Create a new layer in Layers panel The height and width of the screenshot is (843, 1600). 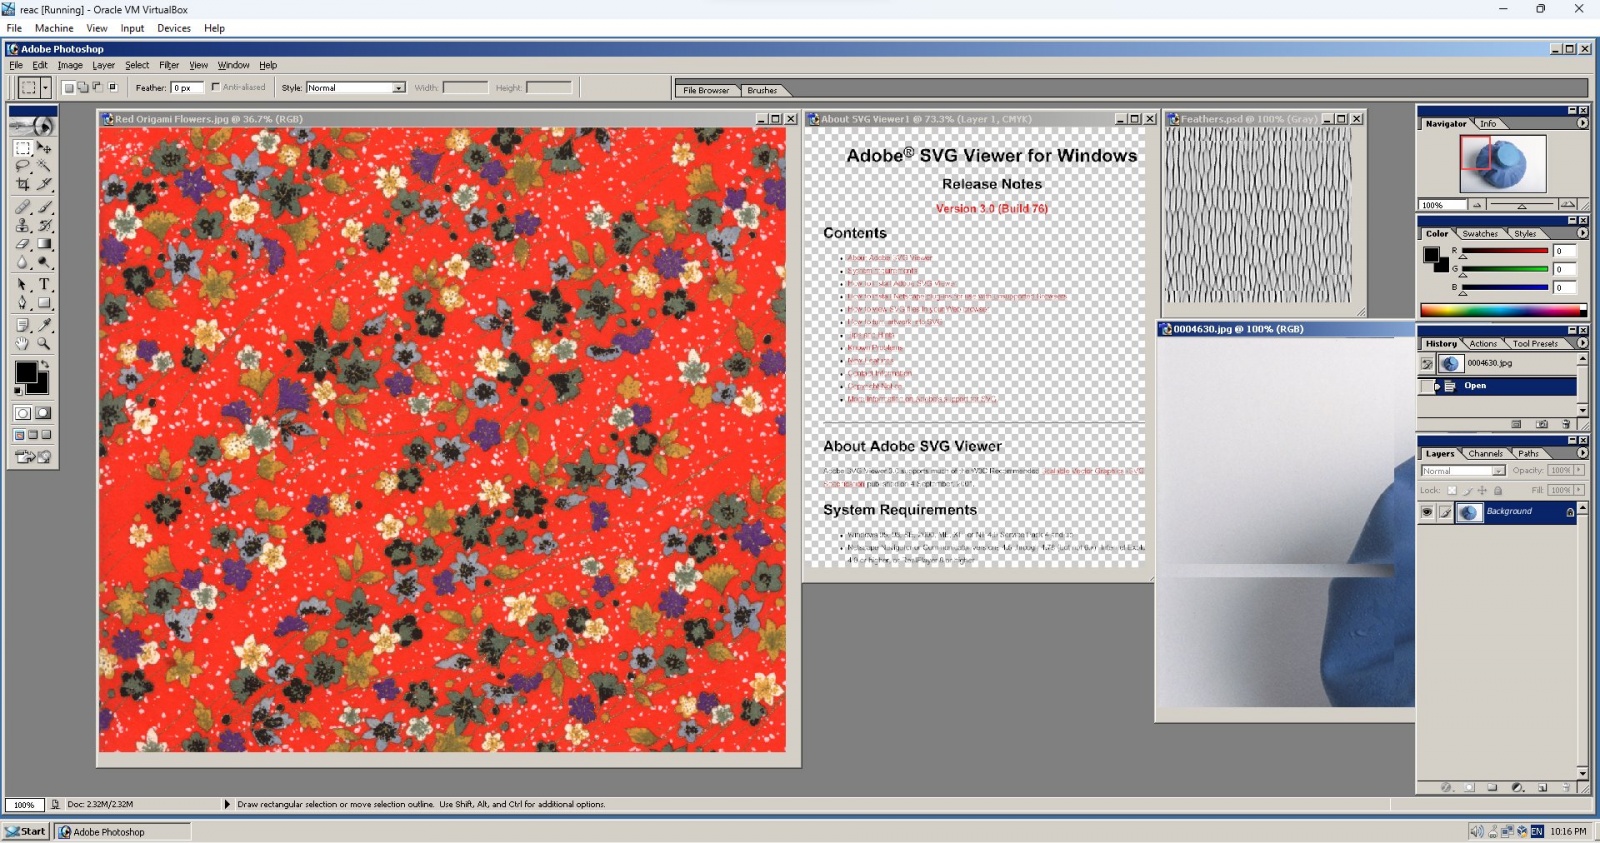click(x=1542, y=788)
